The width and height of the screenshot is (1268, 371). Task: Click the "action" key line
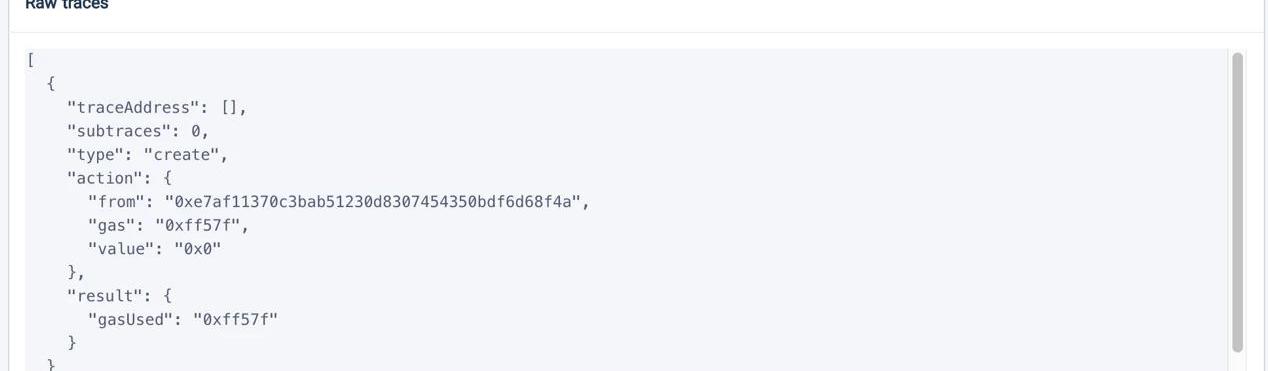[x=119, y=178]
